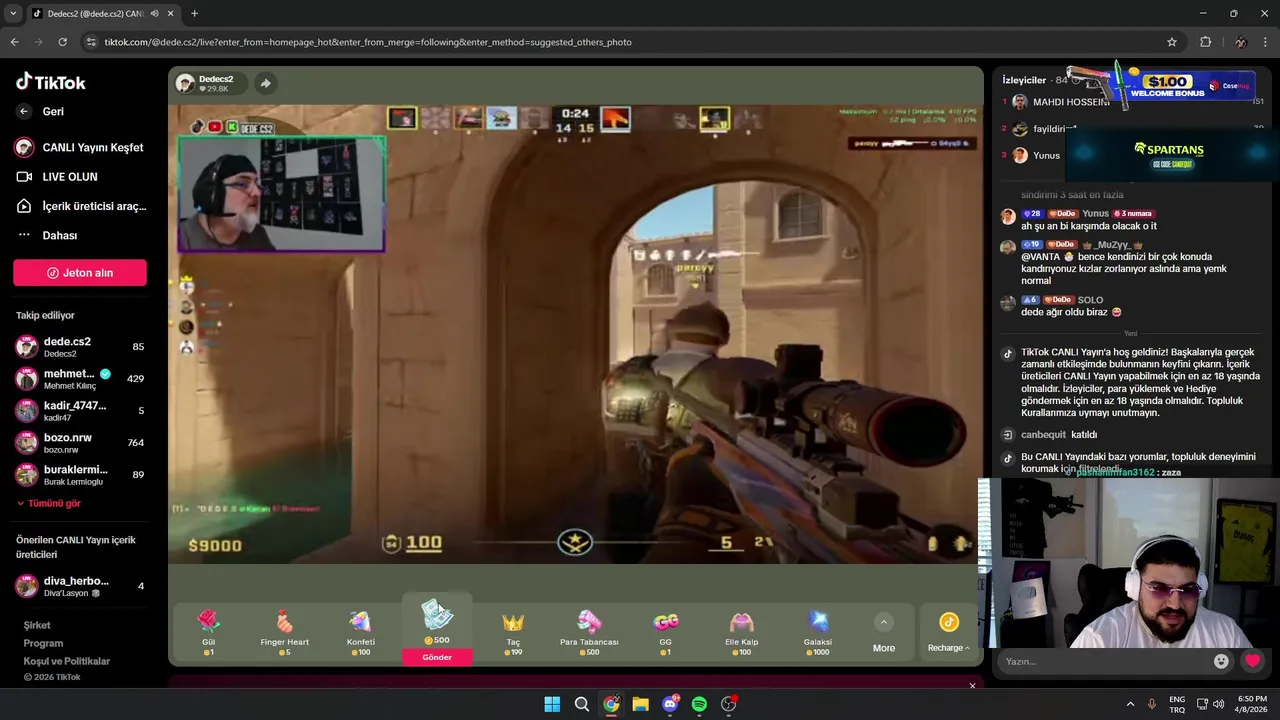Click the address bar URL
This screenshot has height=720, width=1280.
coord(368,42)
